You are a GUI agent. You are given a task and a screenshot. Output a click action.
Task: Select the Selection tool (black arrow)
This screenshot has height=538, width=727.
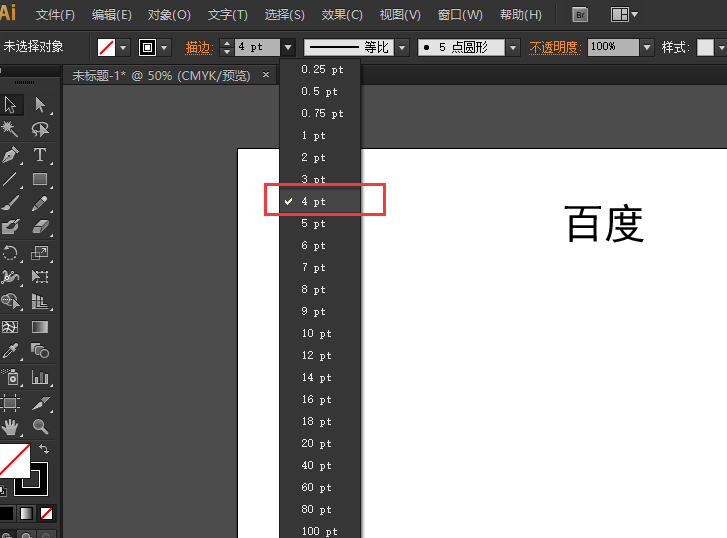[x=10, y=105]
